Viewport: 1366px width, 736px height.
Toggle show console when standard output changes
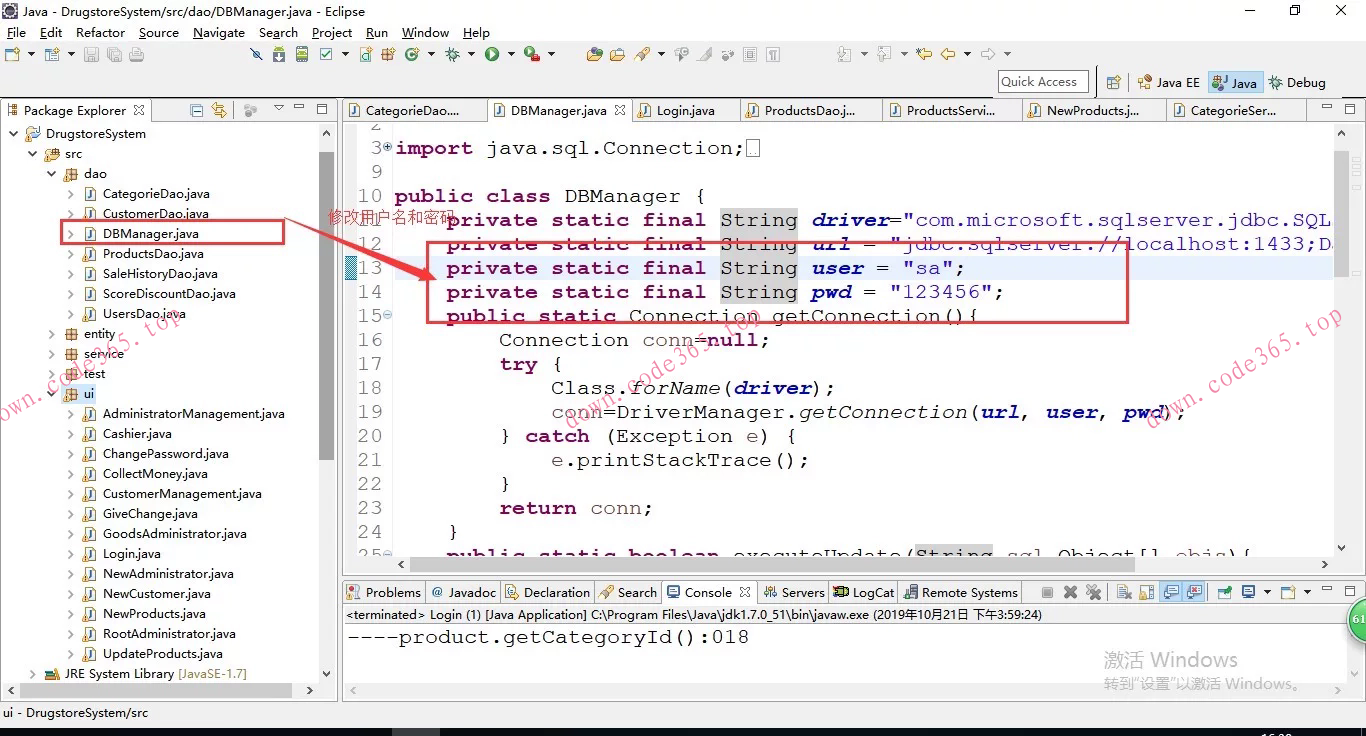point(1171,592)
